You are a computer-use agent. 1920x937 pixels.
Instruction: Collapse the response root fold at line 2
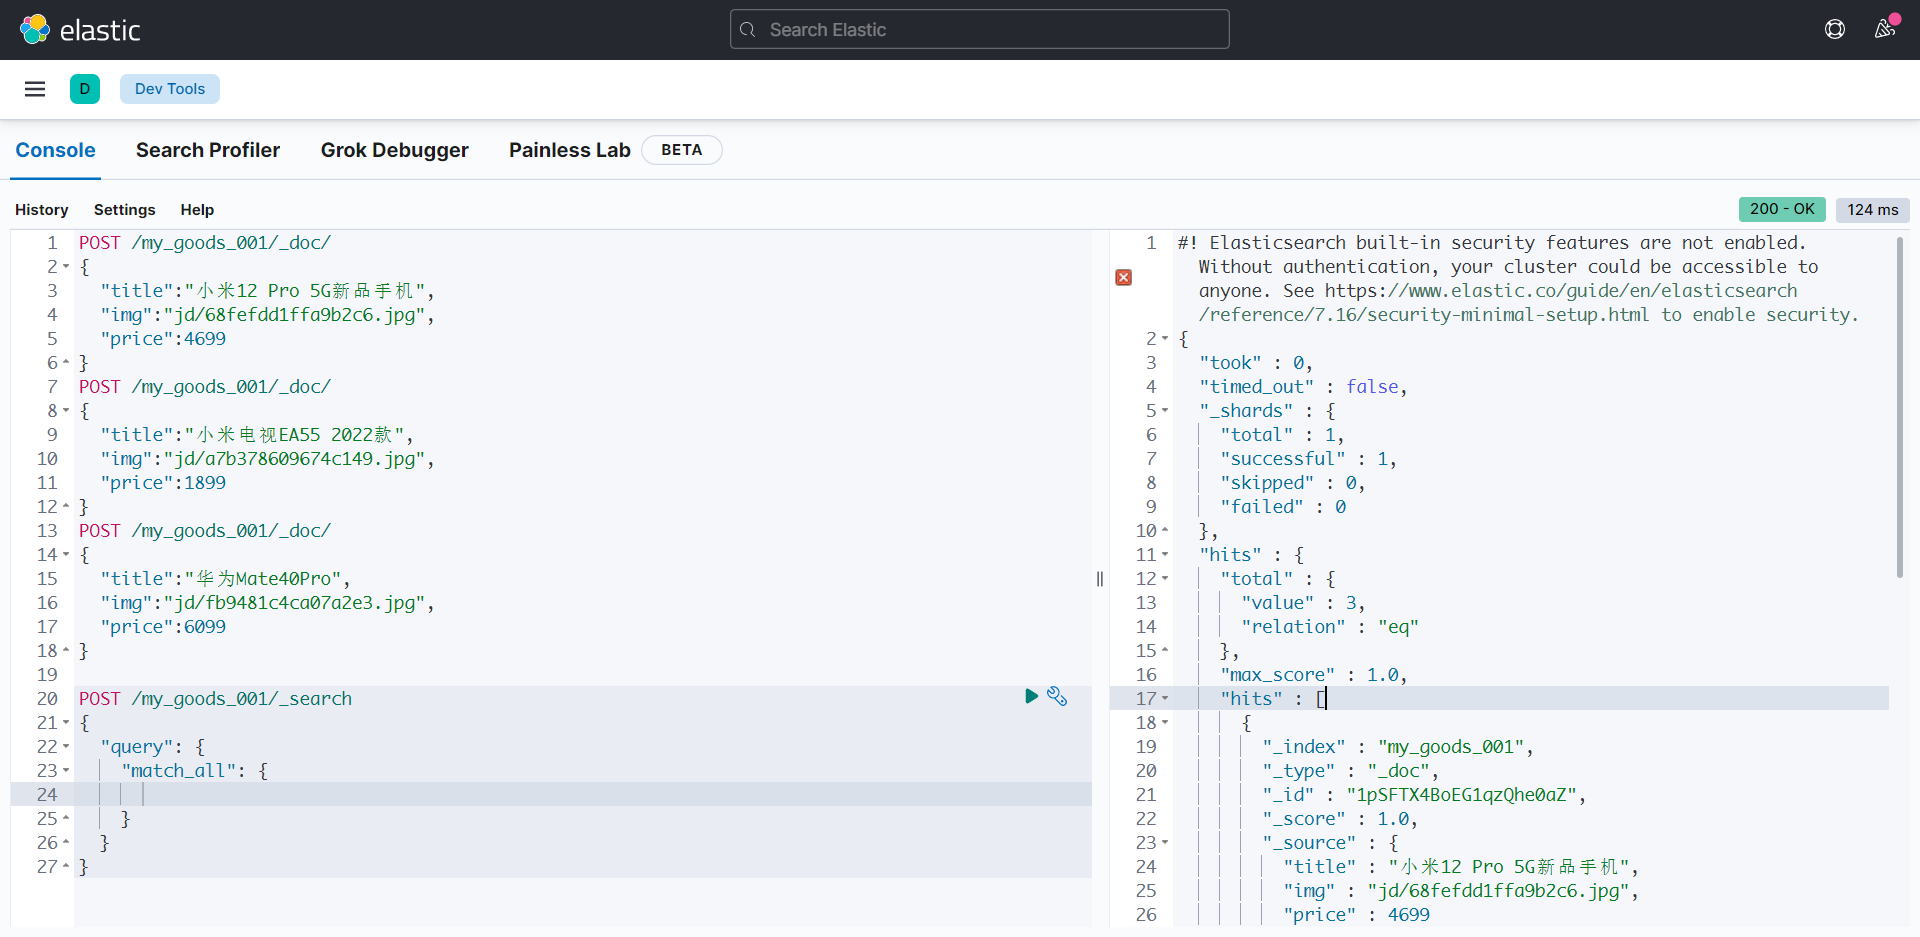pos(1165,339)
